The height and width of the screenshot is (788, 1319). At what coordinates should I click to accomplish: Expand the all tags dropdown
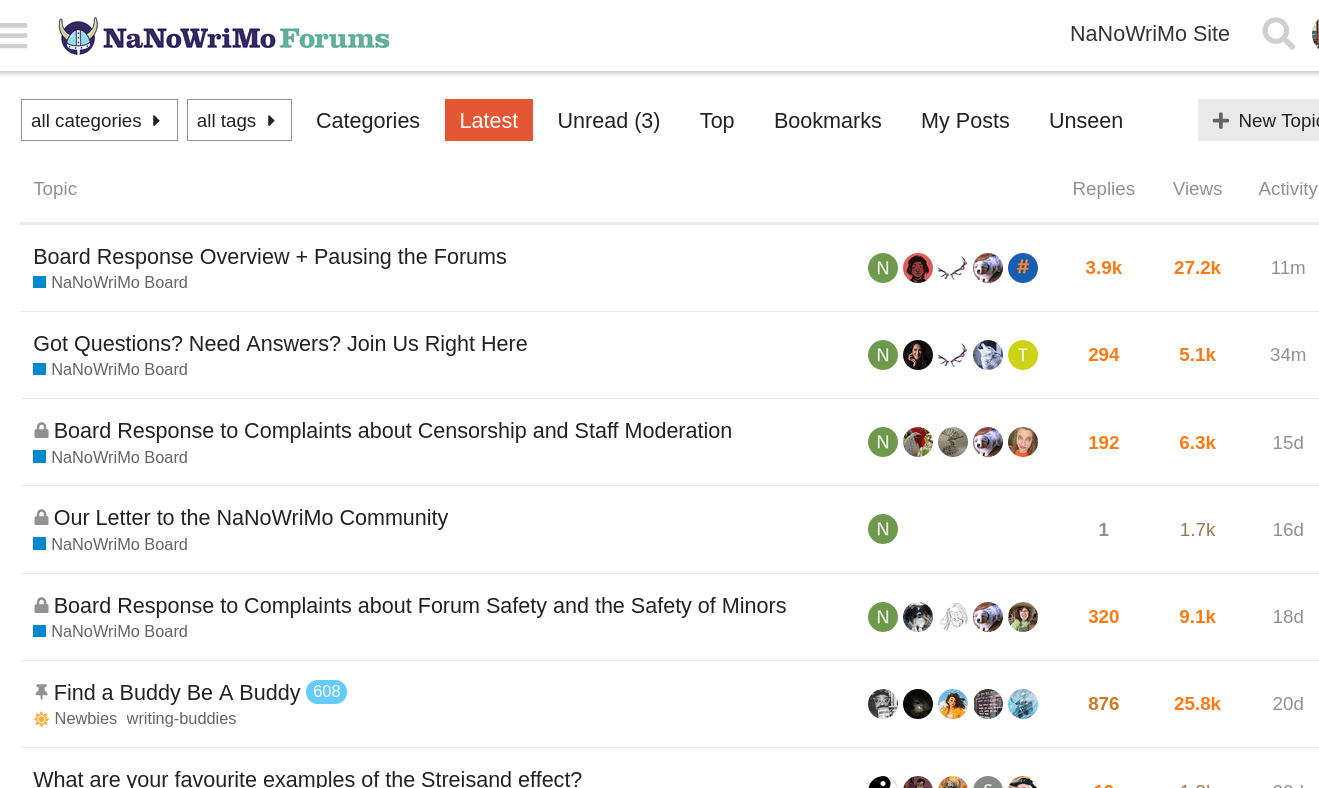(x=239, y=120)
